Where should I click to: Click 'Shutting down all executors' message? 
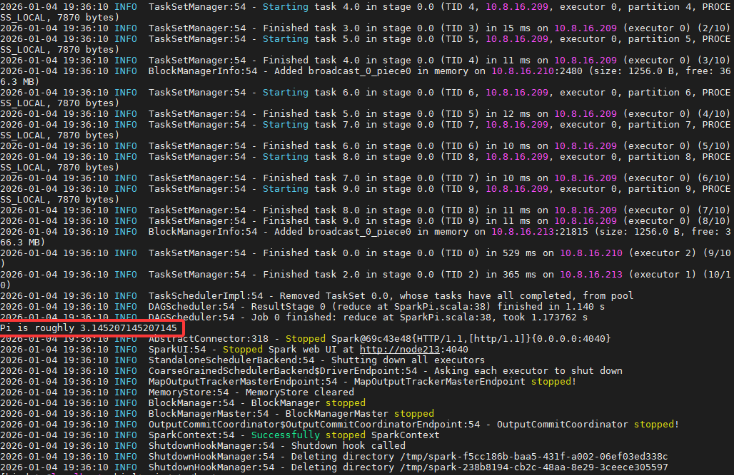(x=408, y=360)
